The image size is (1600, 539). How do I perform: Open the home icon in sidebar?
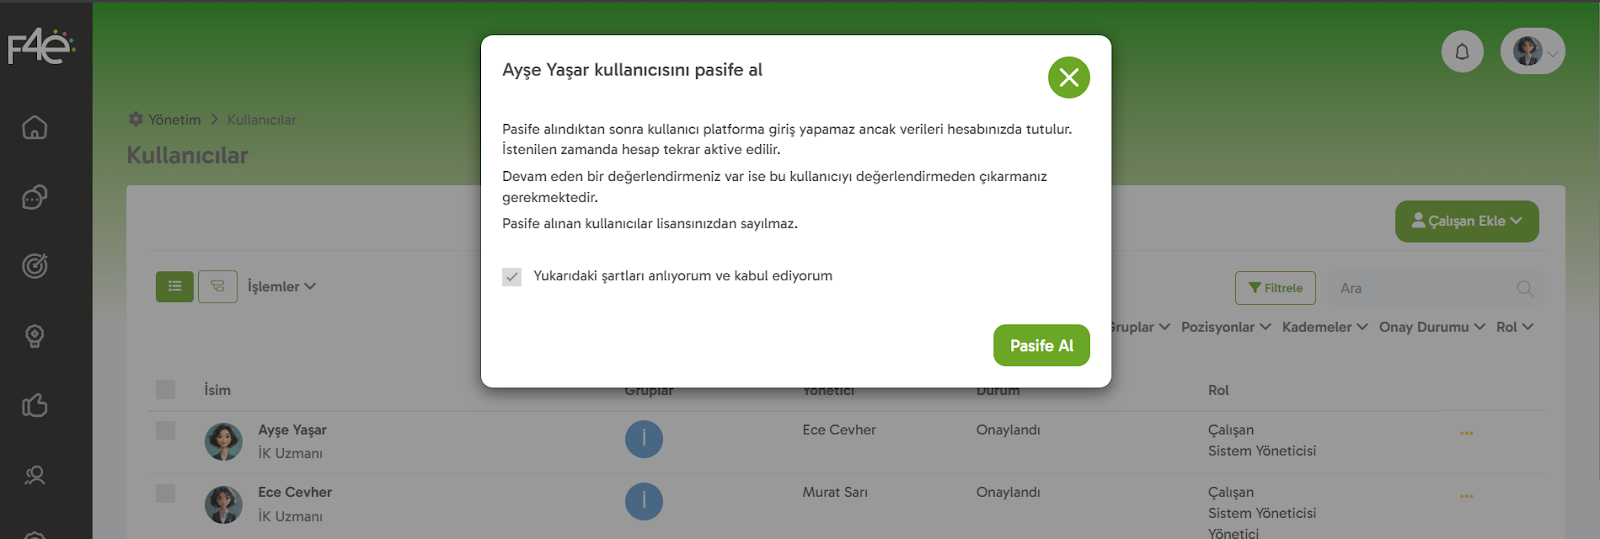pyautogui.click(x=35, y=128)
